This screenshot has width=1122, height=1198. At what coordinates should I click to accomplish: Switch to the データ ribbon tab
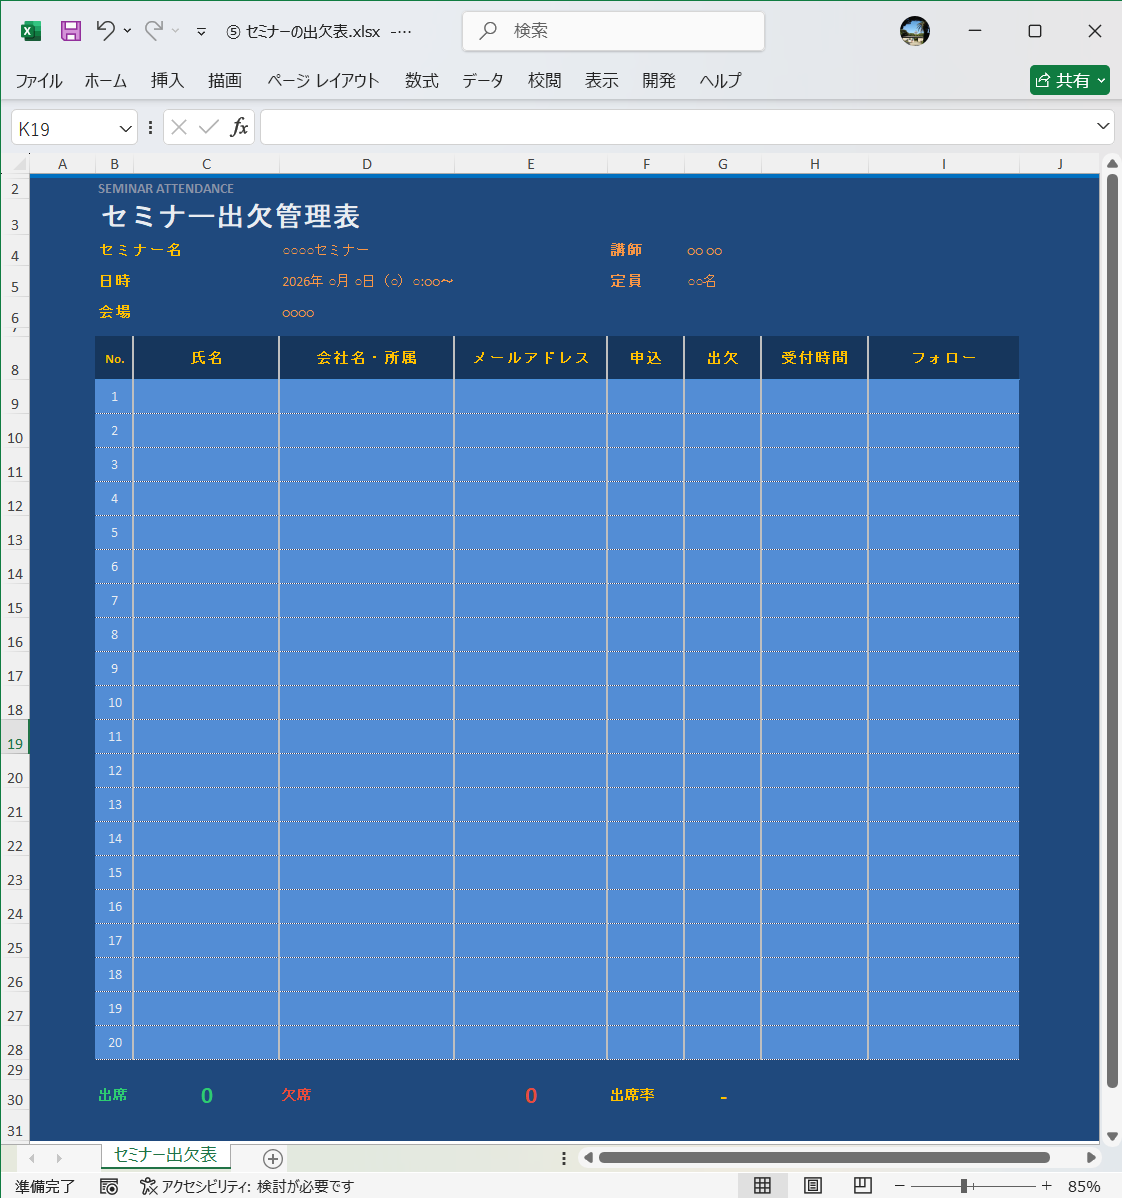482,80
